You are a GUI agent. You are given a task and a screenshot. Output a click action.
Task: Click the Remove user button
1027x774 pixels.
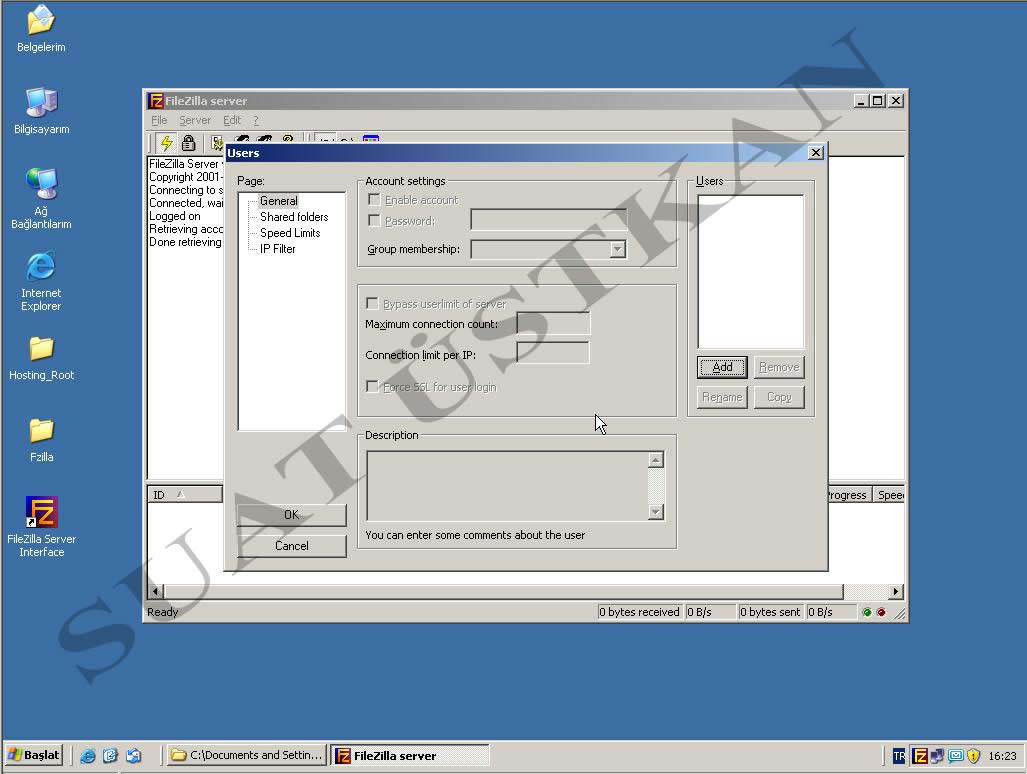779,367
